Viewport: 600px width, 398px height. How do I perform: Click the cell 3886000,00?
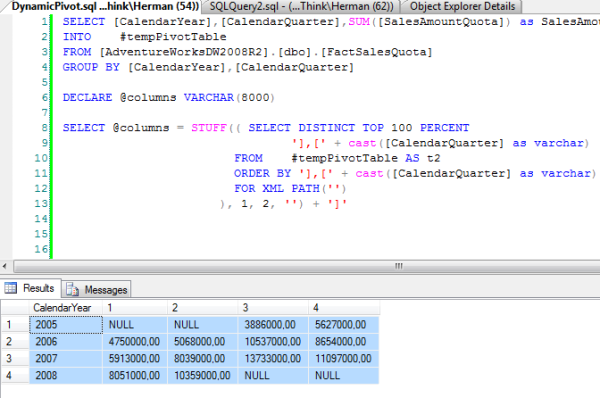[x=273, y=325]
